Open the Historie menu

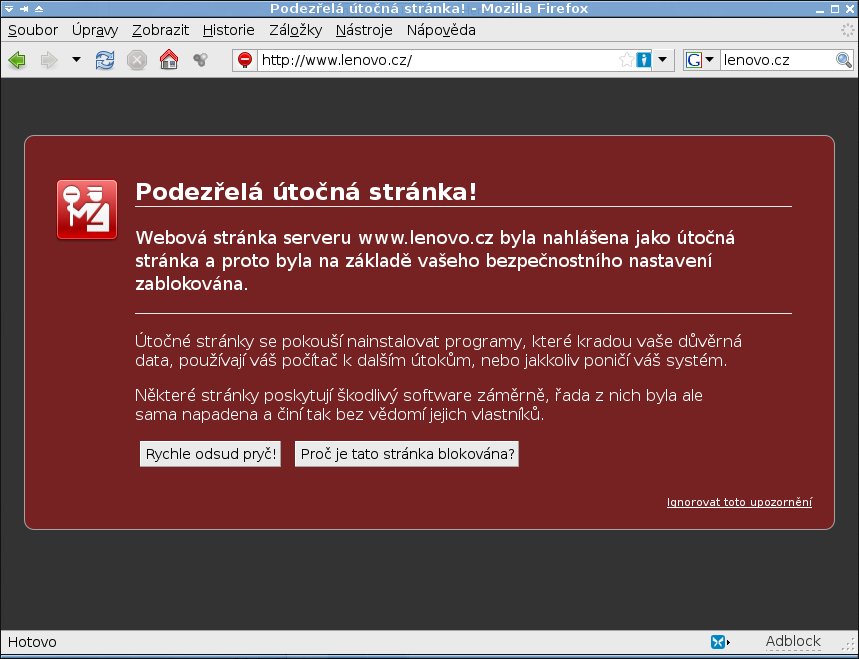tap(228, 30)
